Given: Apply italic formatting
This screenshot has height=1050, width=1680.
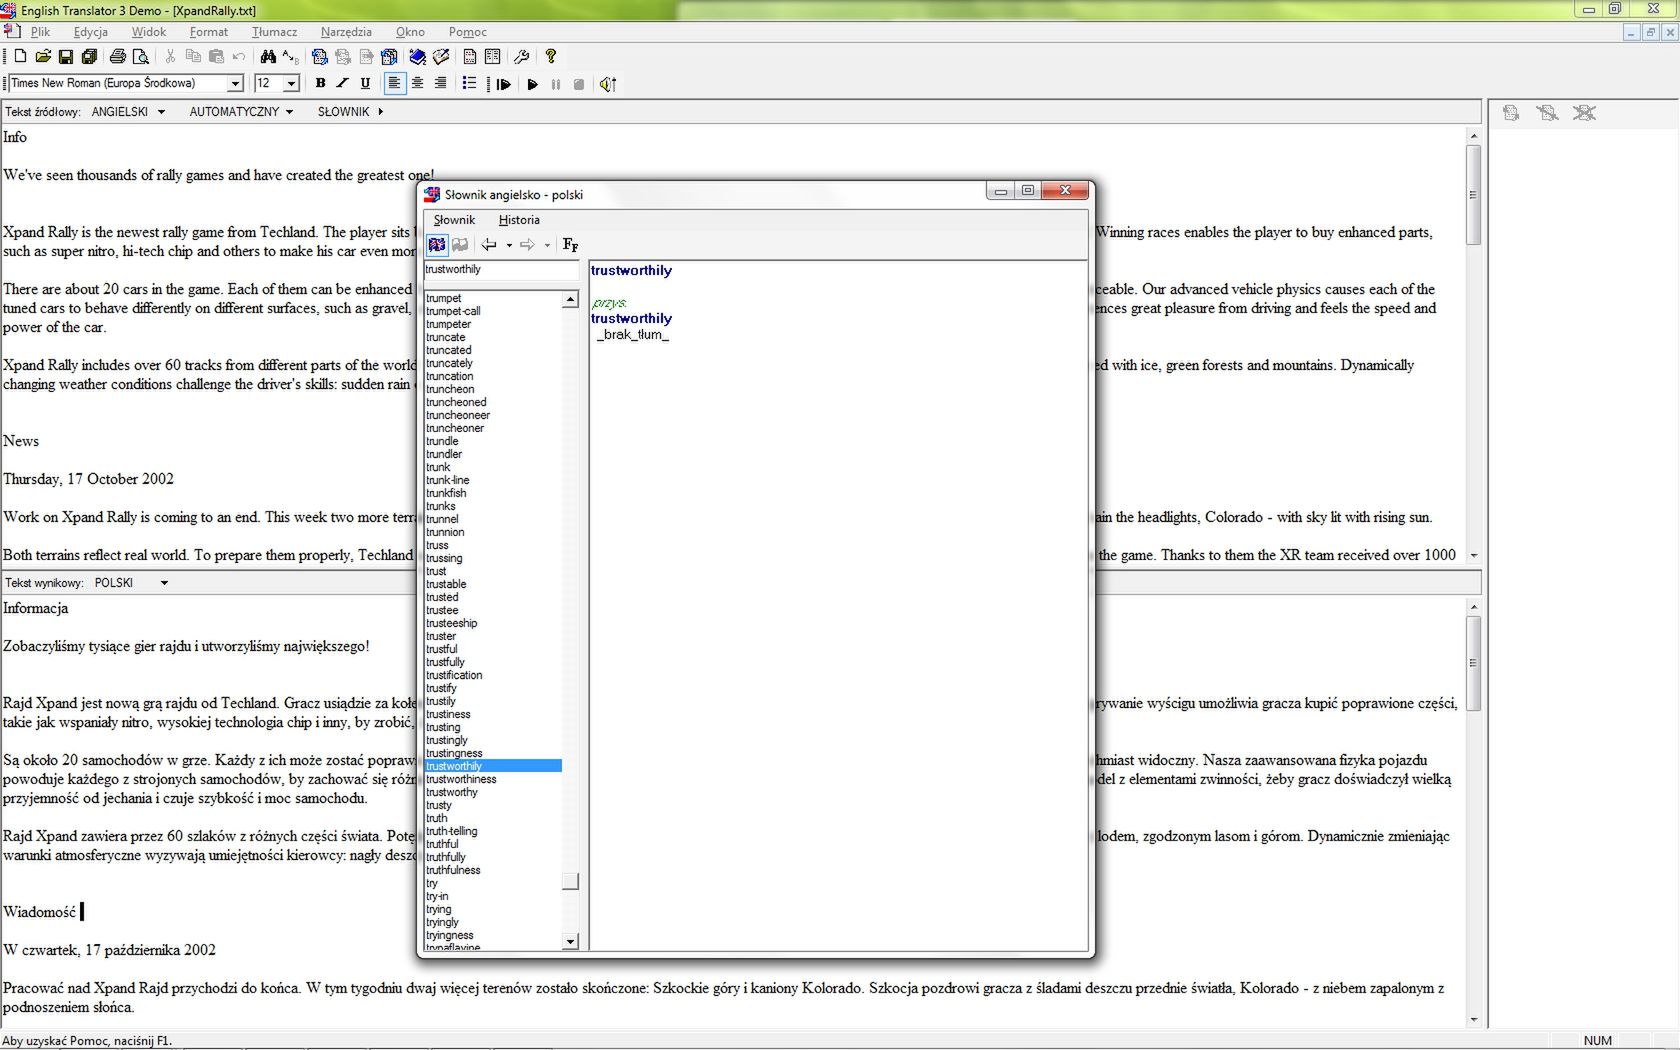Looking at the screenshot, I should coord(343,84).
